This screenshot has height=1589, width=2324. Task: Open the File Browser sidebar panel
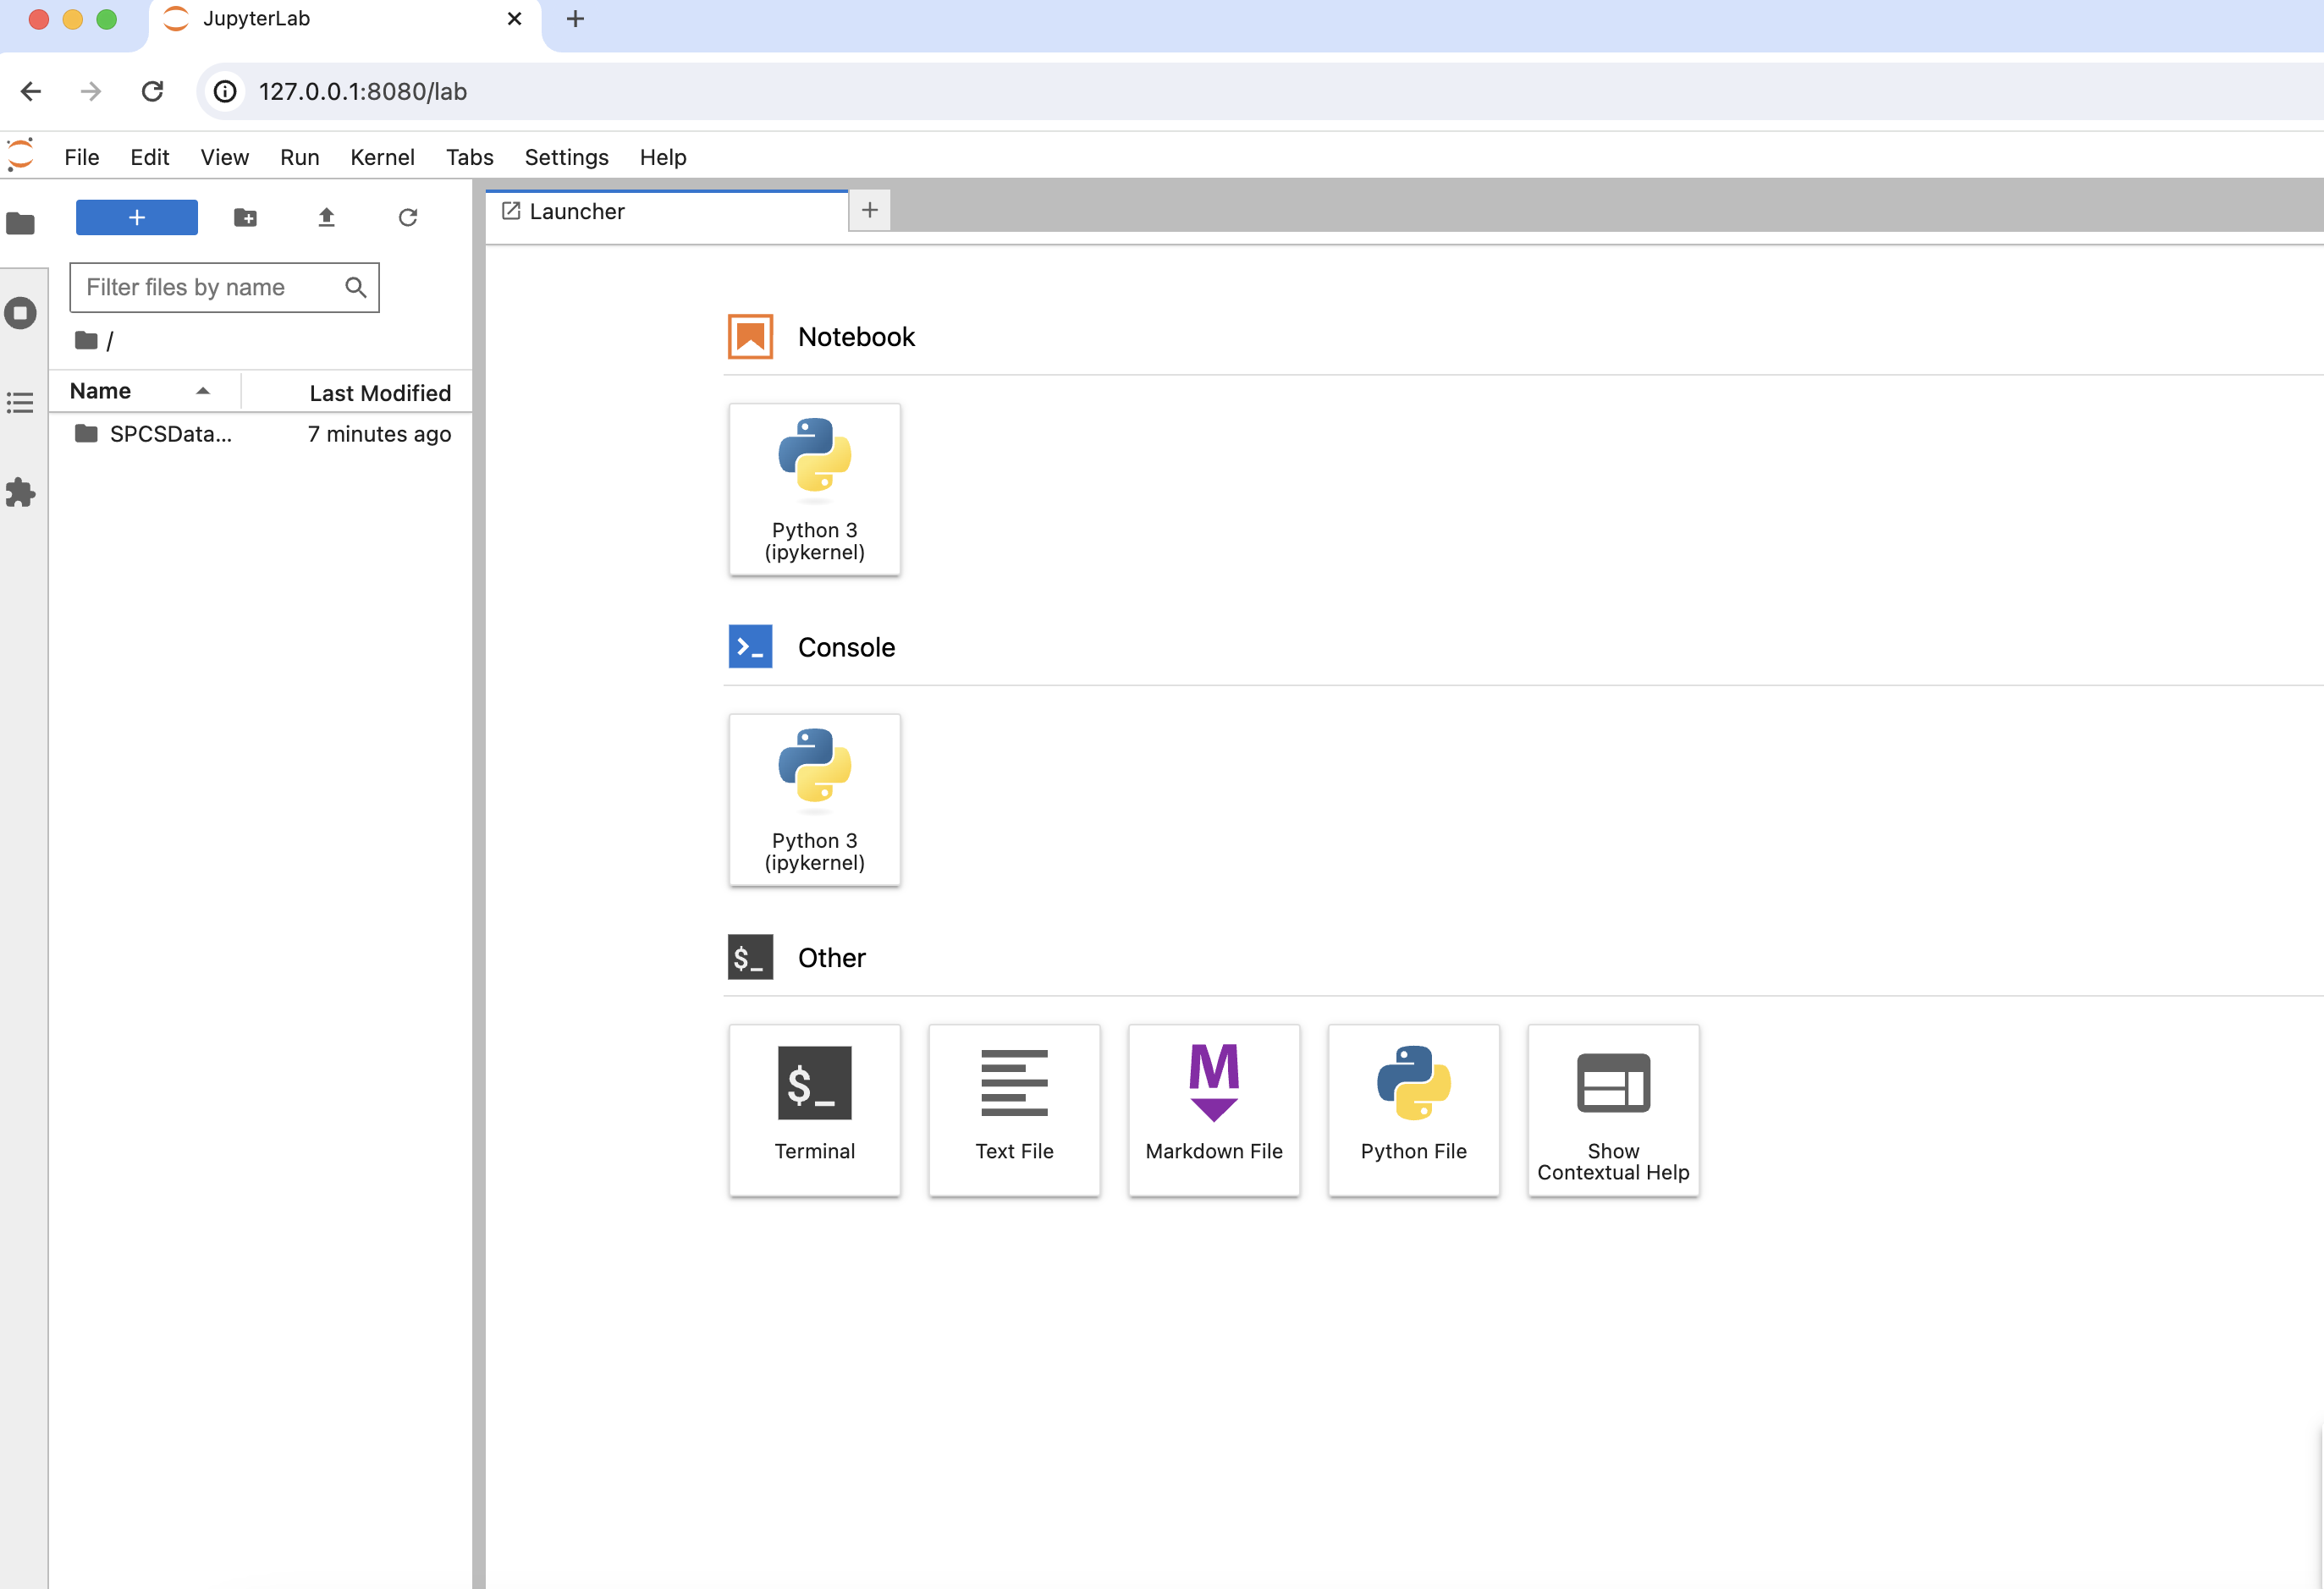point(20,223)
